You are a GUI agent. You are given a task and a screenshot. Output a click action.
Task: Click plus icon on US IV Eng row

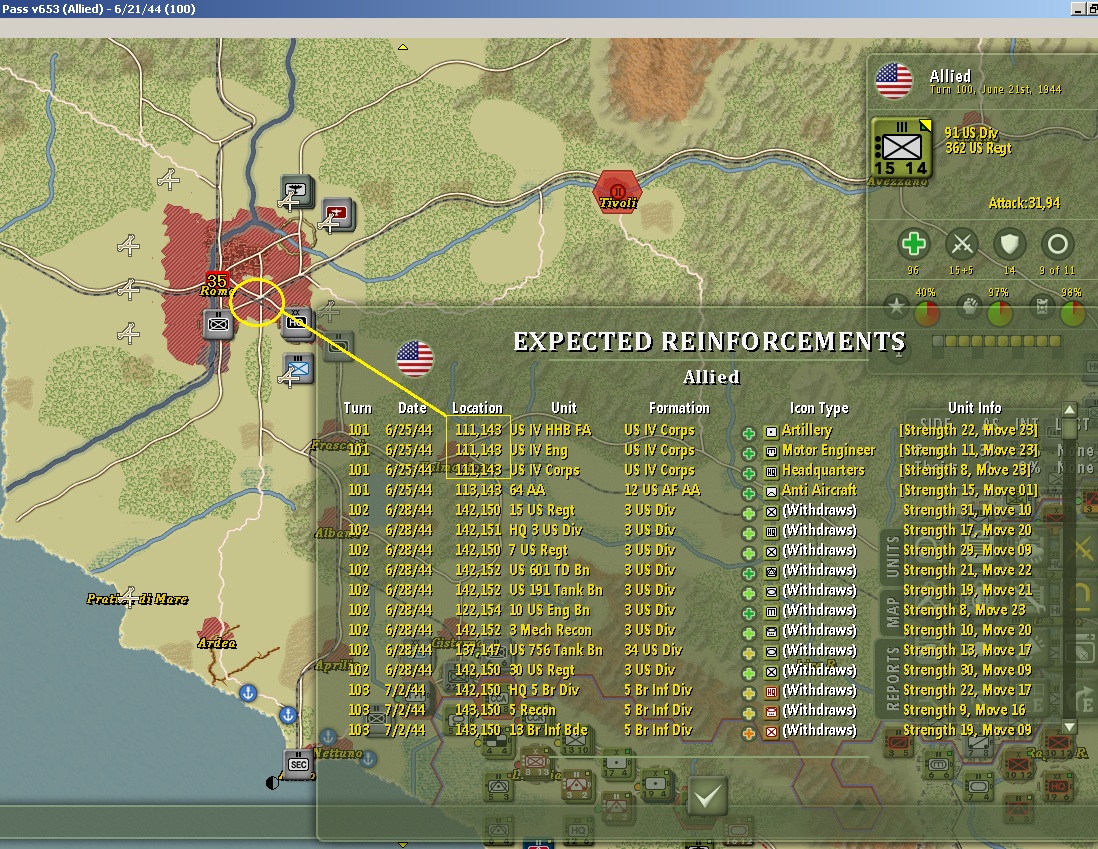coord(749,453)
